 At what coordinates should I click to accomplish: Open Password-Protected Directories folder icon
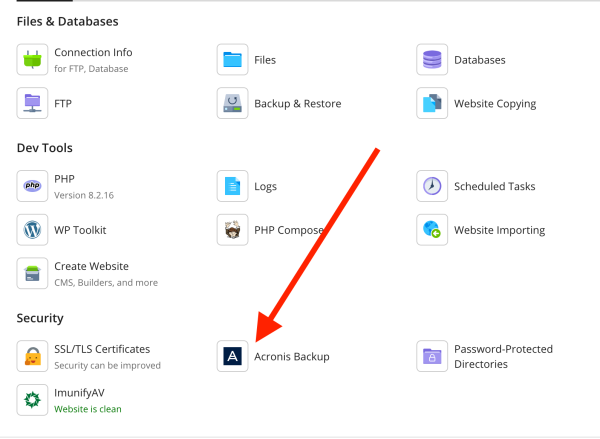pyautogui.click(x=432, y=356)
